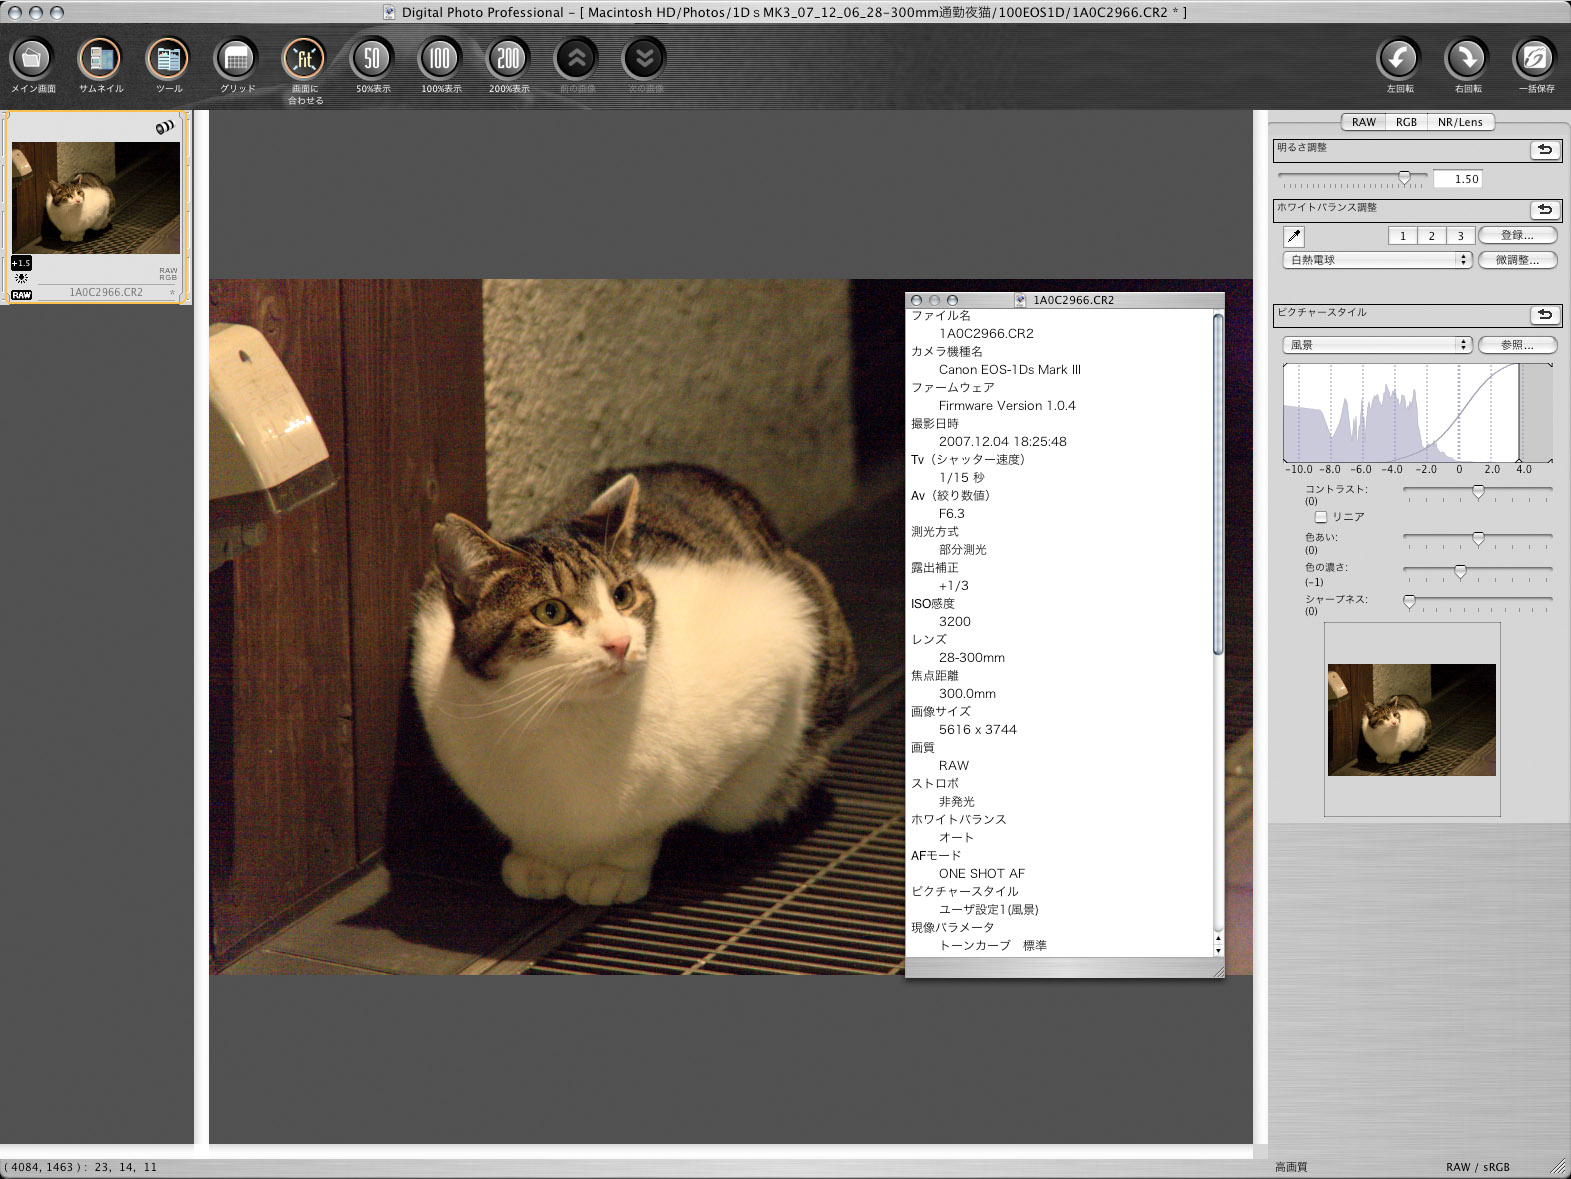The image size is (1571, 1179).
Task: Click the info window title '1A0C2966.CR2'
Action: (1073, 300)
